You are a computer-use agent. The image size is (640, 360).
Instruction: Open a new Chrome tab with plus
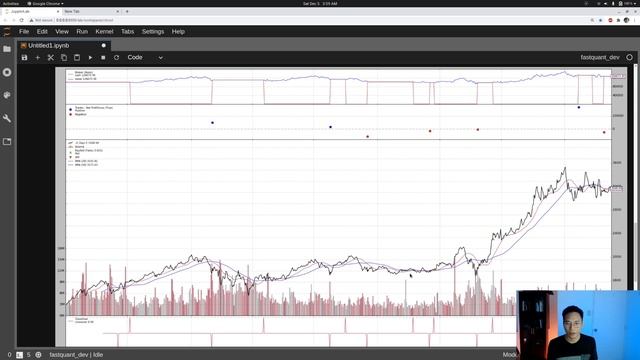(x=127, y=11)
